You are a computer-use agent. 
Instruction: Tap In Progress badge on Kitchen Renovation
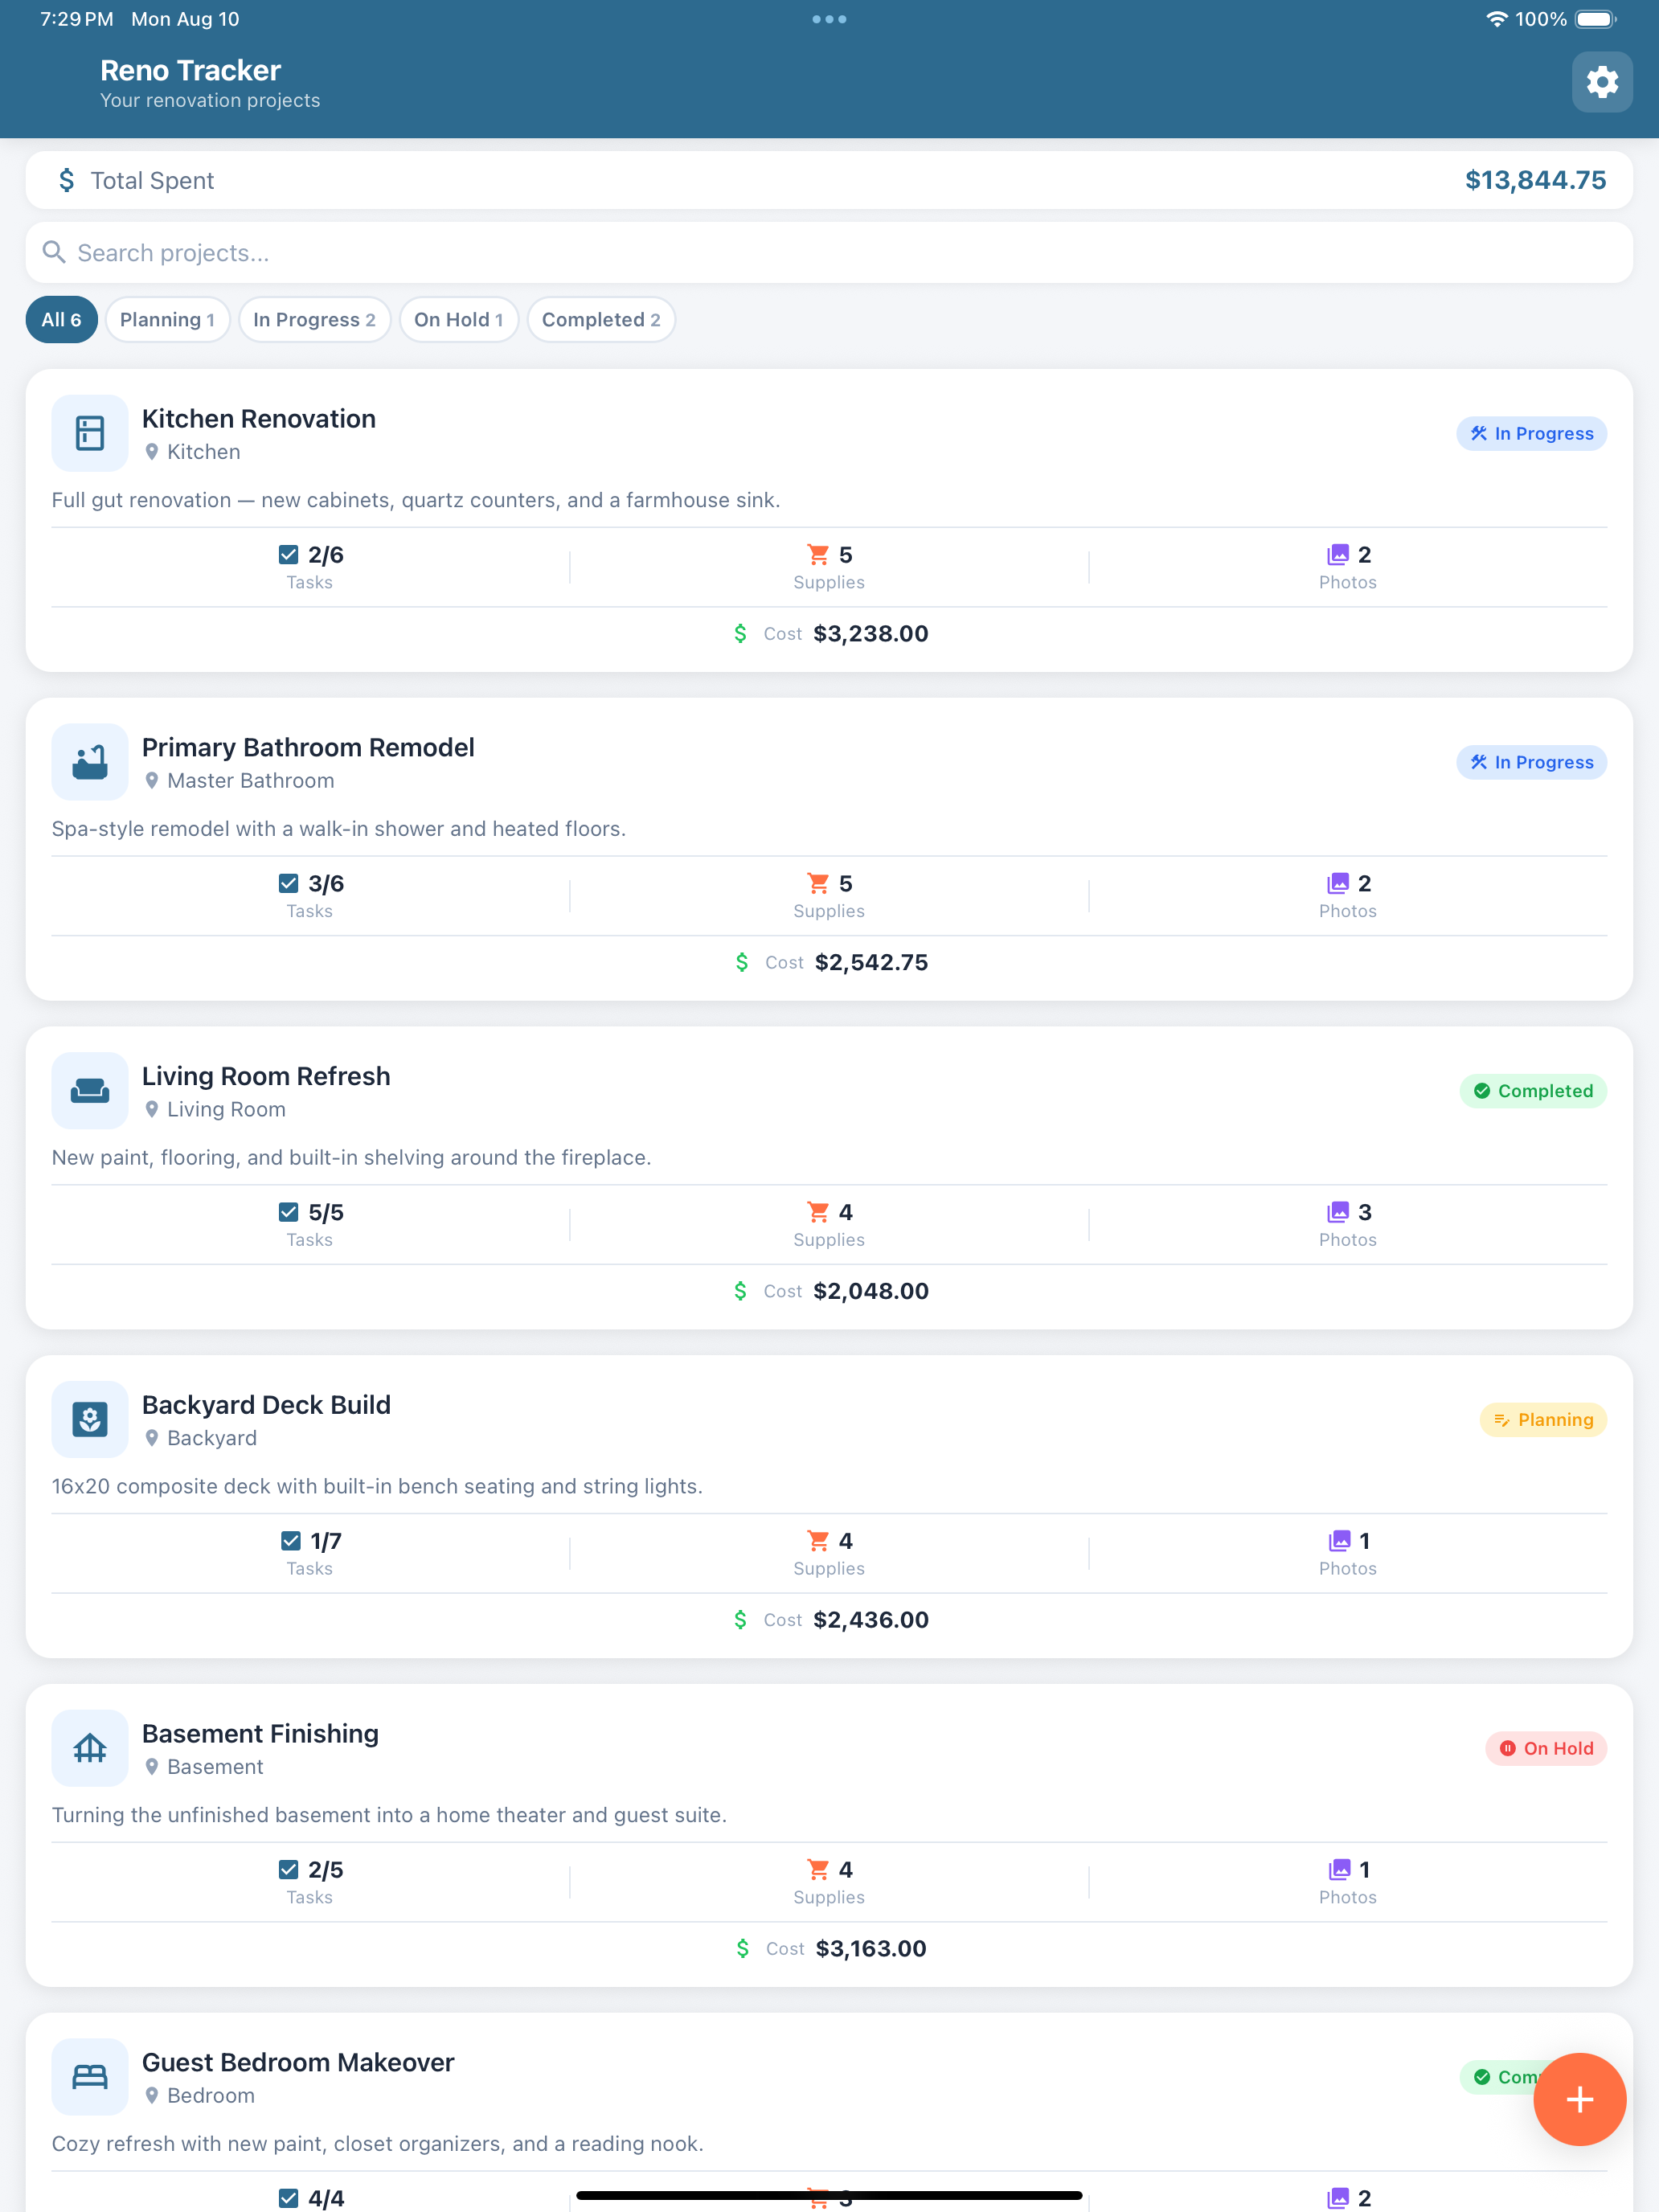coord(1531,433)
